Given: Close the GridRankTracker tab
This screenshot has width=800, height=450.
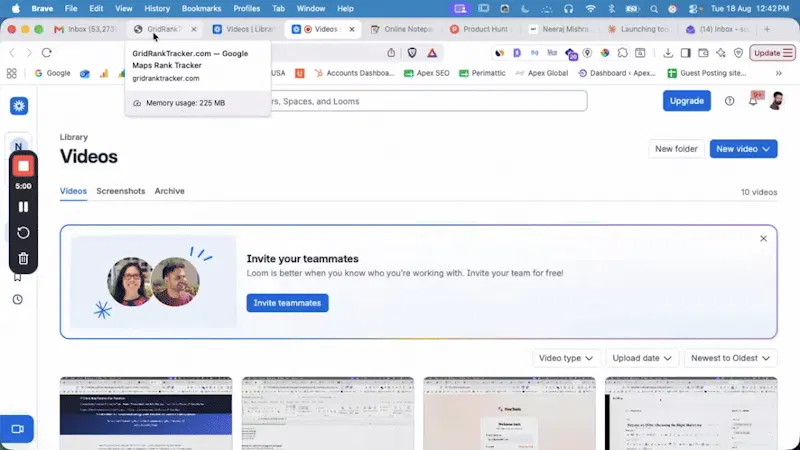Looking at the screenshot, I should coord(194,30).
